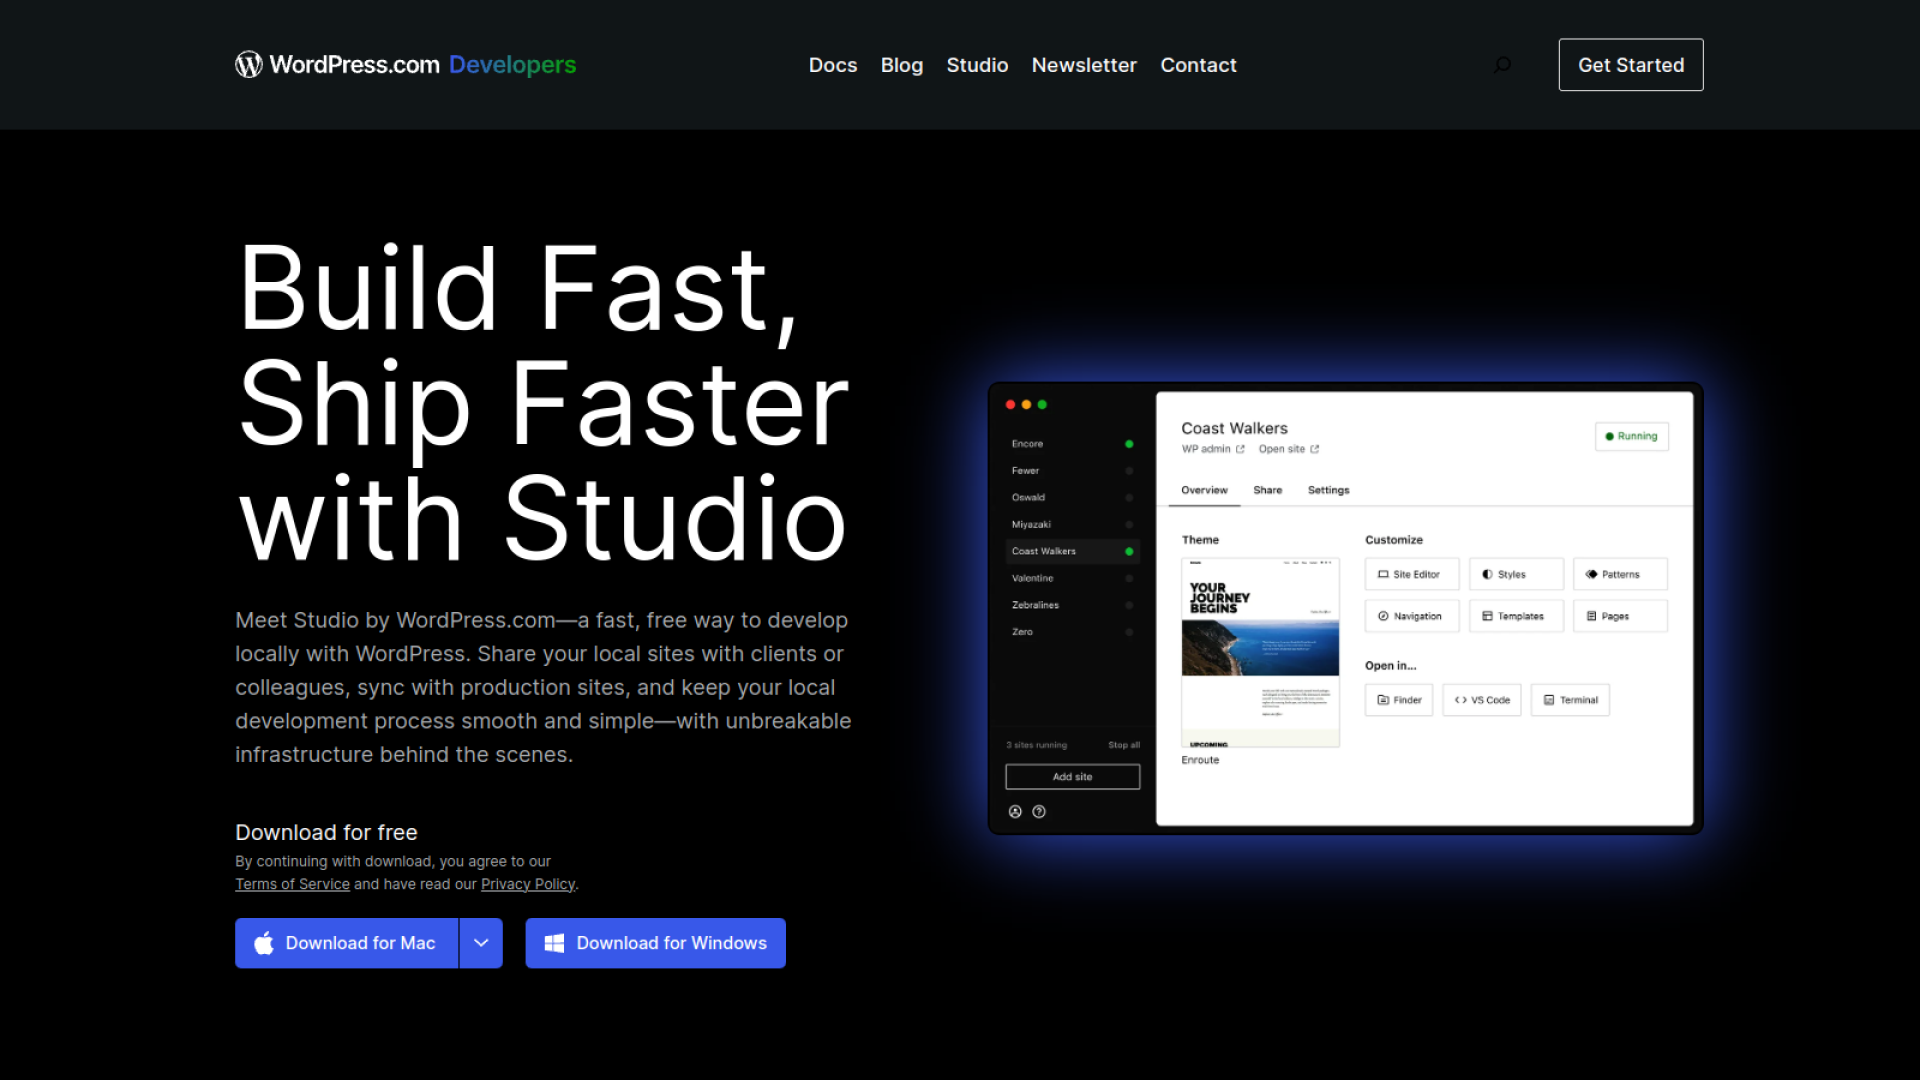The image size is (1920, 1080).
Task: Open the site in VS Code
Action: pos(1481,699)
